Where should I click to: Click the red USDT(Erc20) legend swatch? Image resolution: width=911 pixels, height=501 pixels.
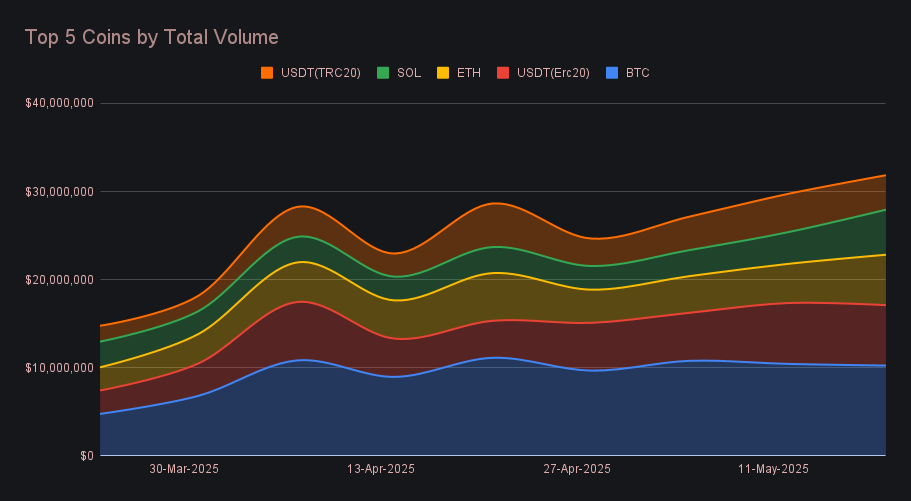[x=504, y=73]
